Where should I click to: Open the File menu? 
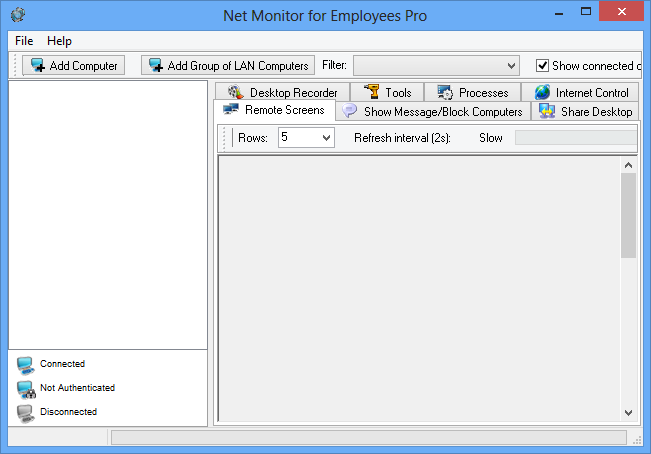[24, 41]
